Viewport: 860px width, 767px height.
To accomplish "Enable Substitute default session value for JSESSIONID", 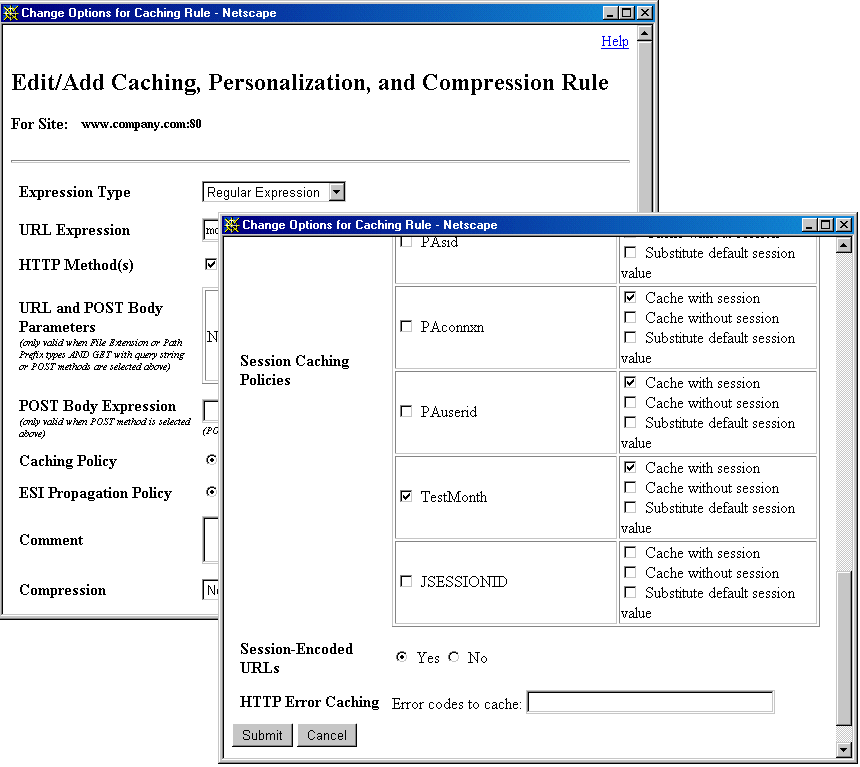I will pos(630,593).
